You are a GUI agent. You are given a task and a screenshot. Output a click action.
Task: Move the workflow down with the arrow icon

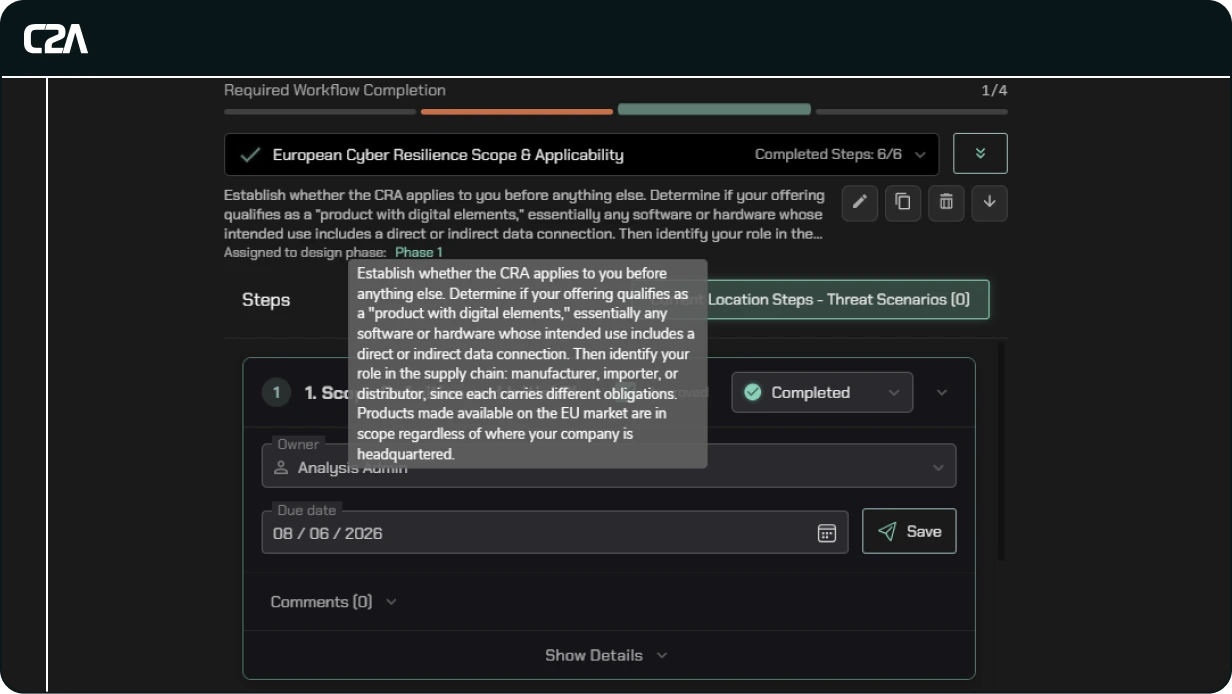[989, 203]
